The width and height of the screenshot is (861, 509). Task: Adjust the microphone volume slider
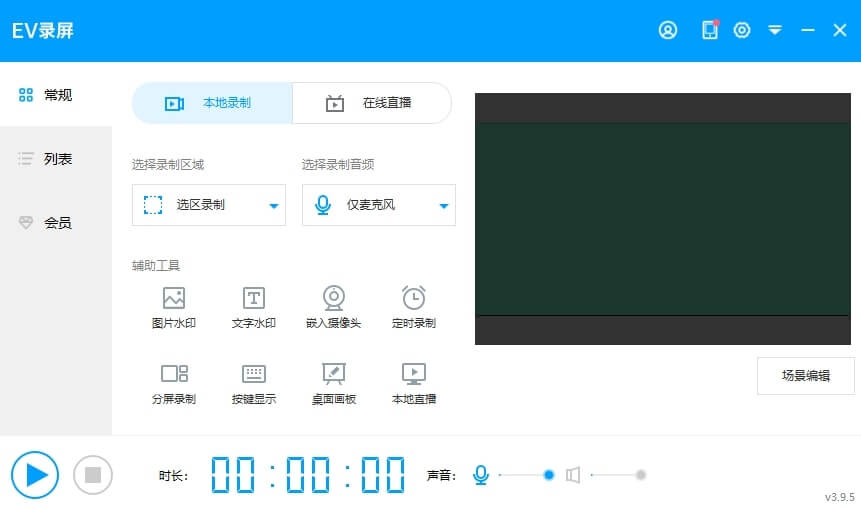coord(526,474)
